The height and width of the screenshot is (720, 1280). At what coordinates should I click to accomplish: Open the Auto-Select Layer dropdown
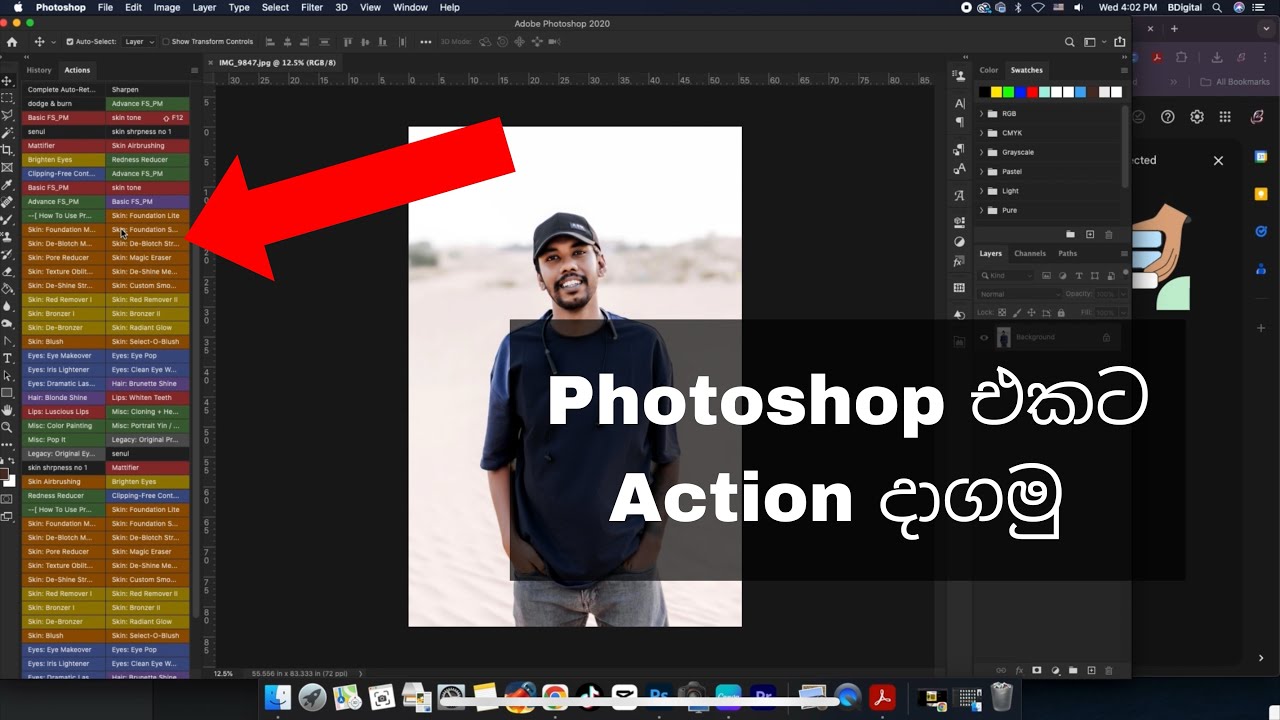point(139,42)
